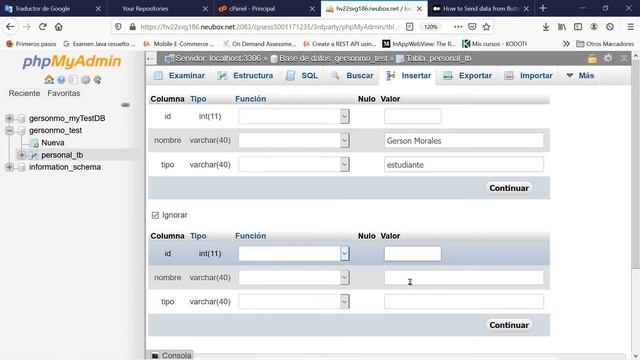Open the SQL tab
The height and width of the screenshot is (360, 640).
coord(302,76)
